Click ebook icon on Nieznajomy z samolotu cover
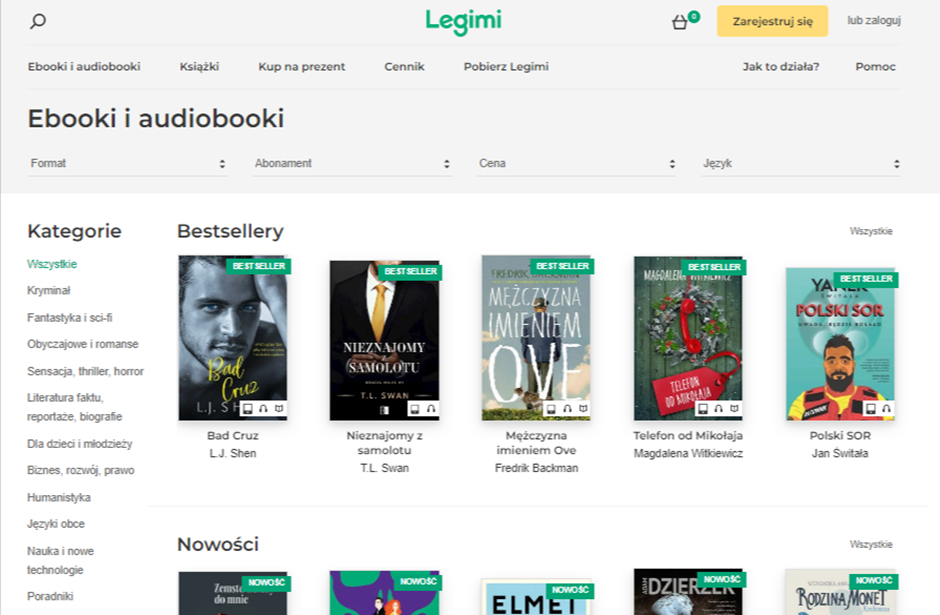 pyautogui.click(x=414, y=409)
